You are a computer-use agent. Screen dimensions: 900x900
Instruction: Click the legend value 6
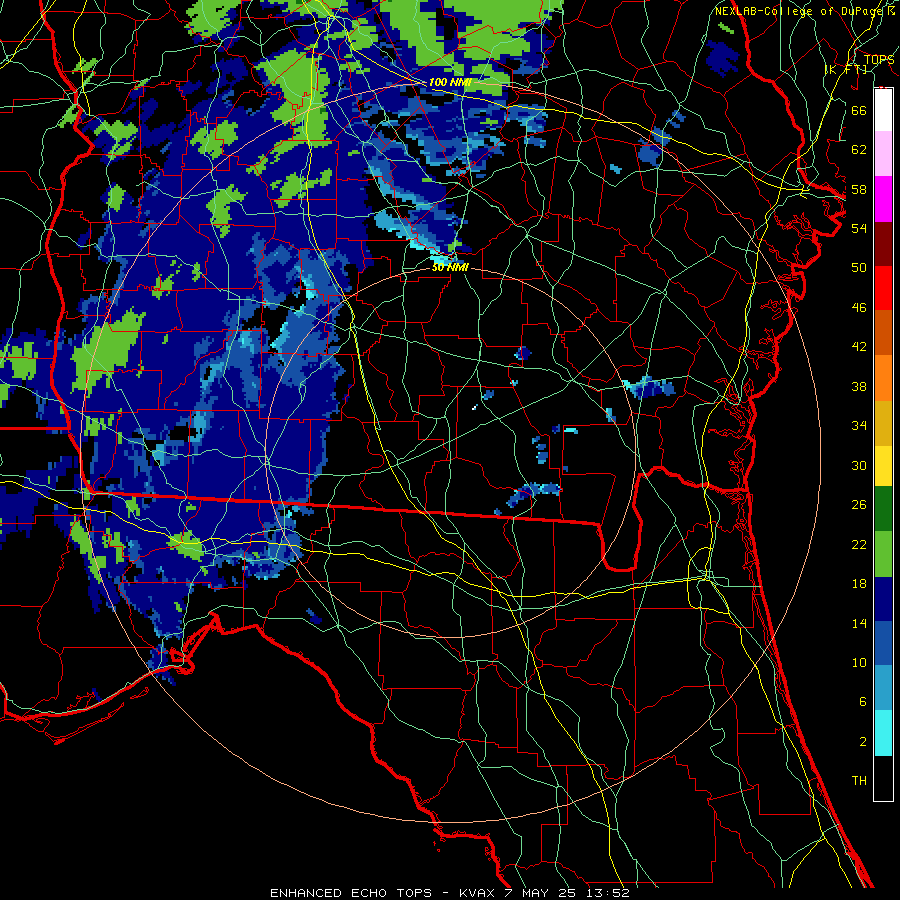tap(862, 701)
